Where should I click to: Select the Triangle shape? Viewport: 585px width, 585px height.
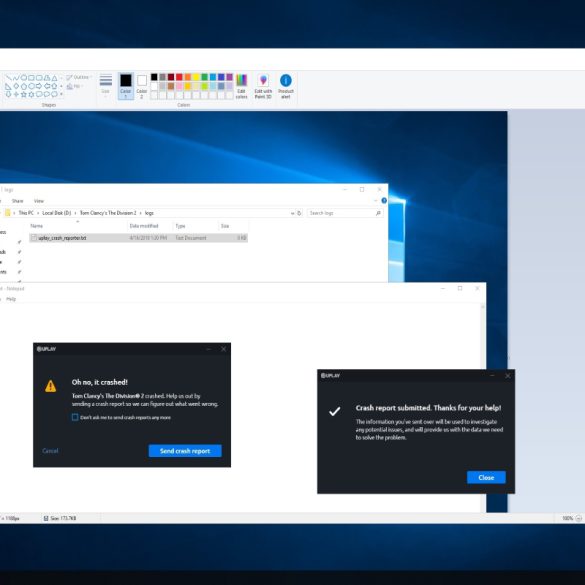[54, 78]
